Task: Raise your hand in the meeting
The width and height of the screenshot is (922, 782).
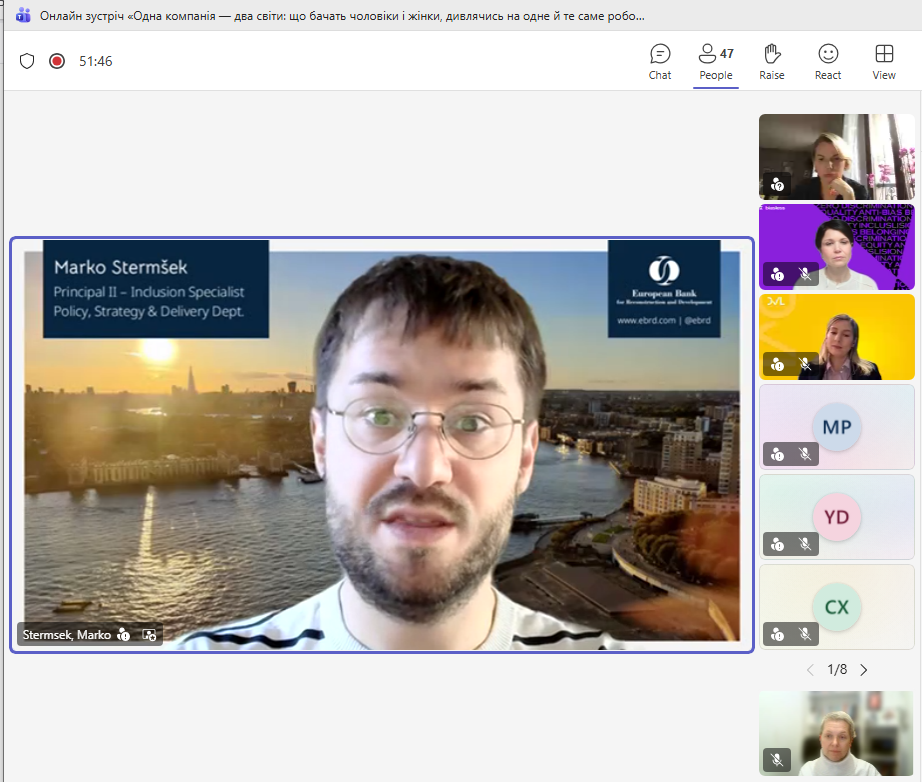Action: (x=771, y=62)
